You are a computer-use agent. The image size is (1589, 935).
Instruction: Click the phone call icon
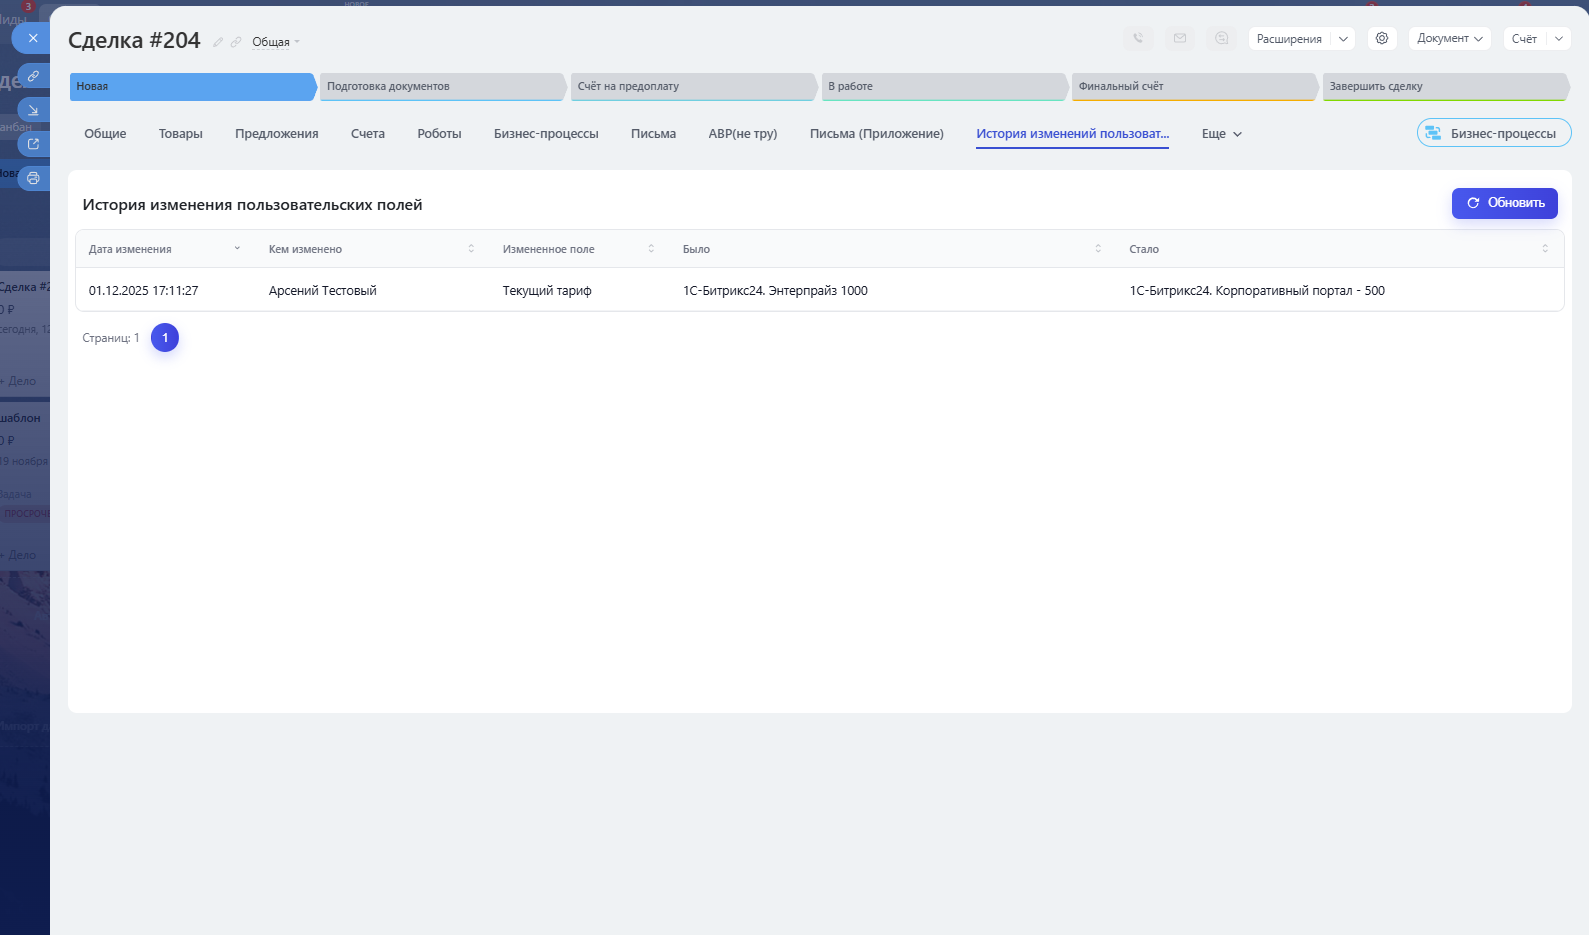pyautogui.click(x=1138, y=39)
